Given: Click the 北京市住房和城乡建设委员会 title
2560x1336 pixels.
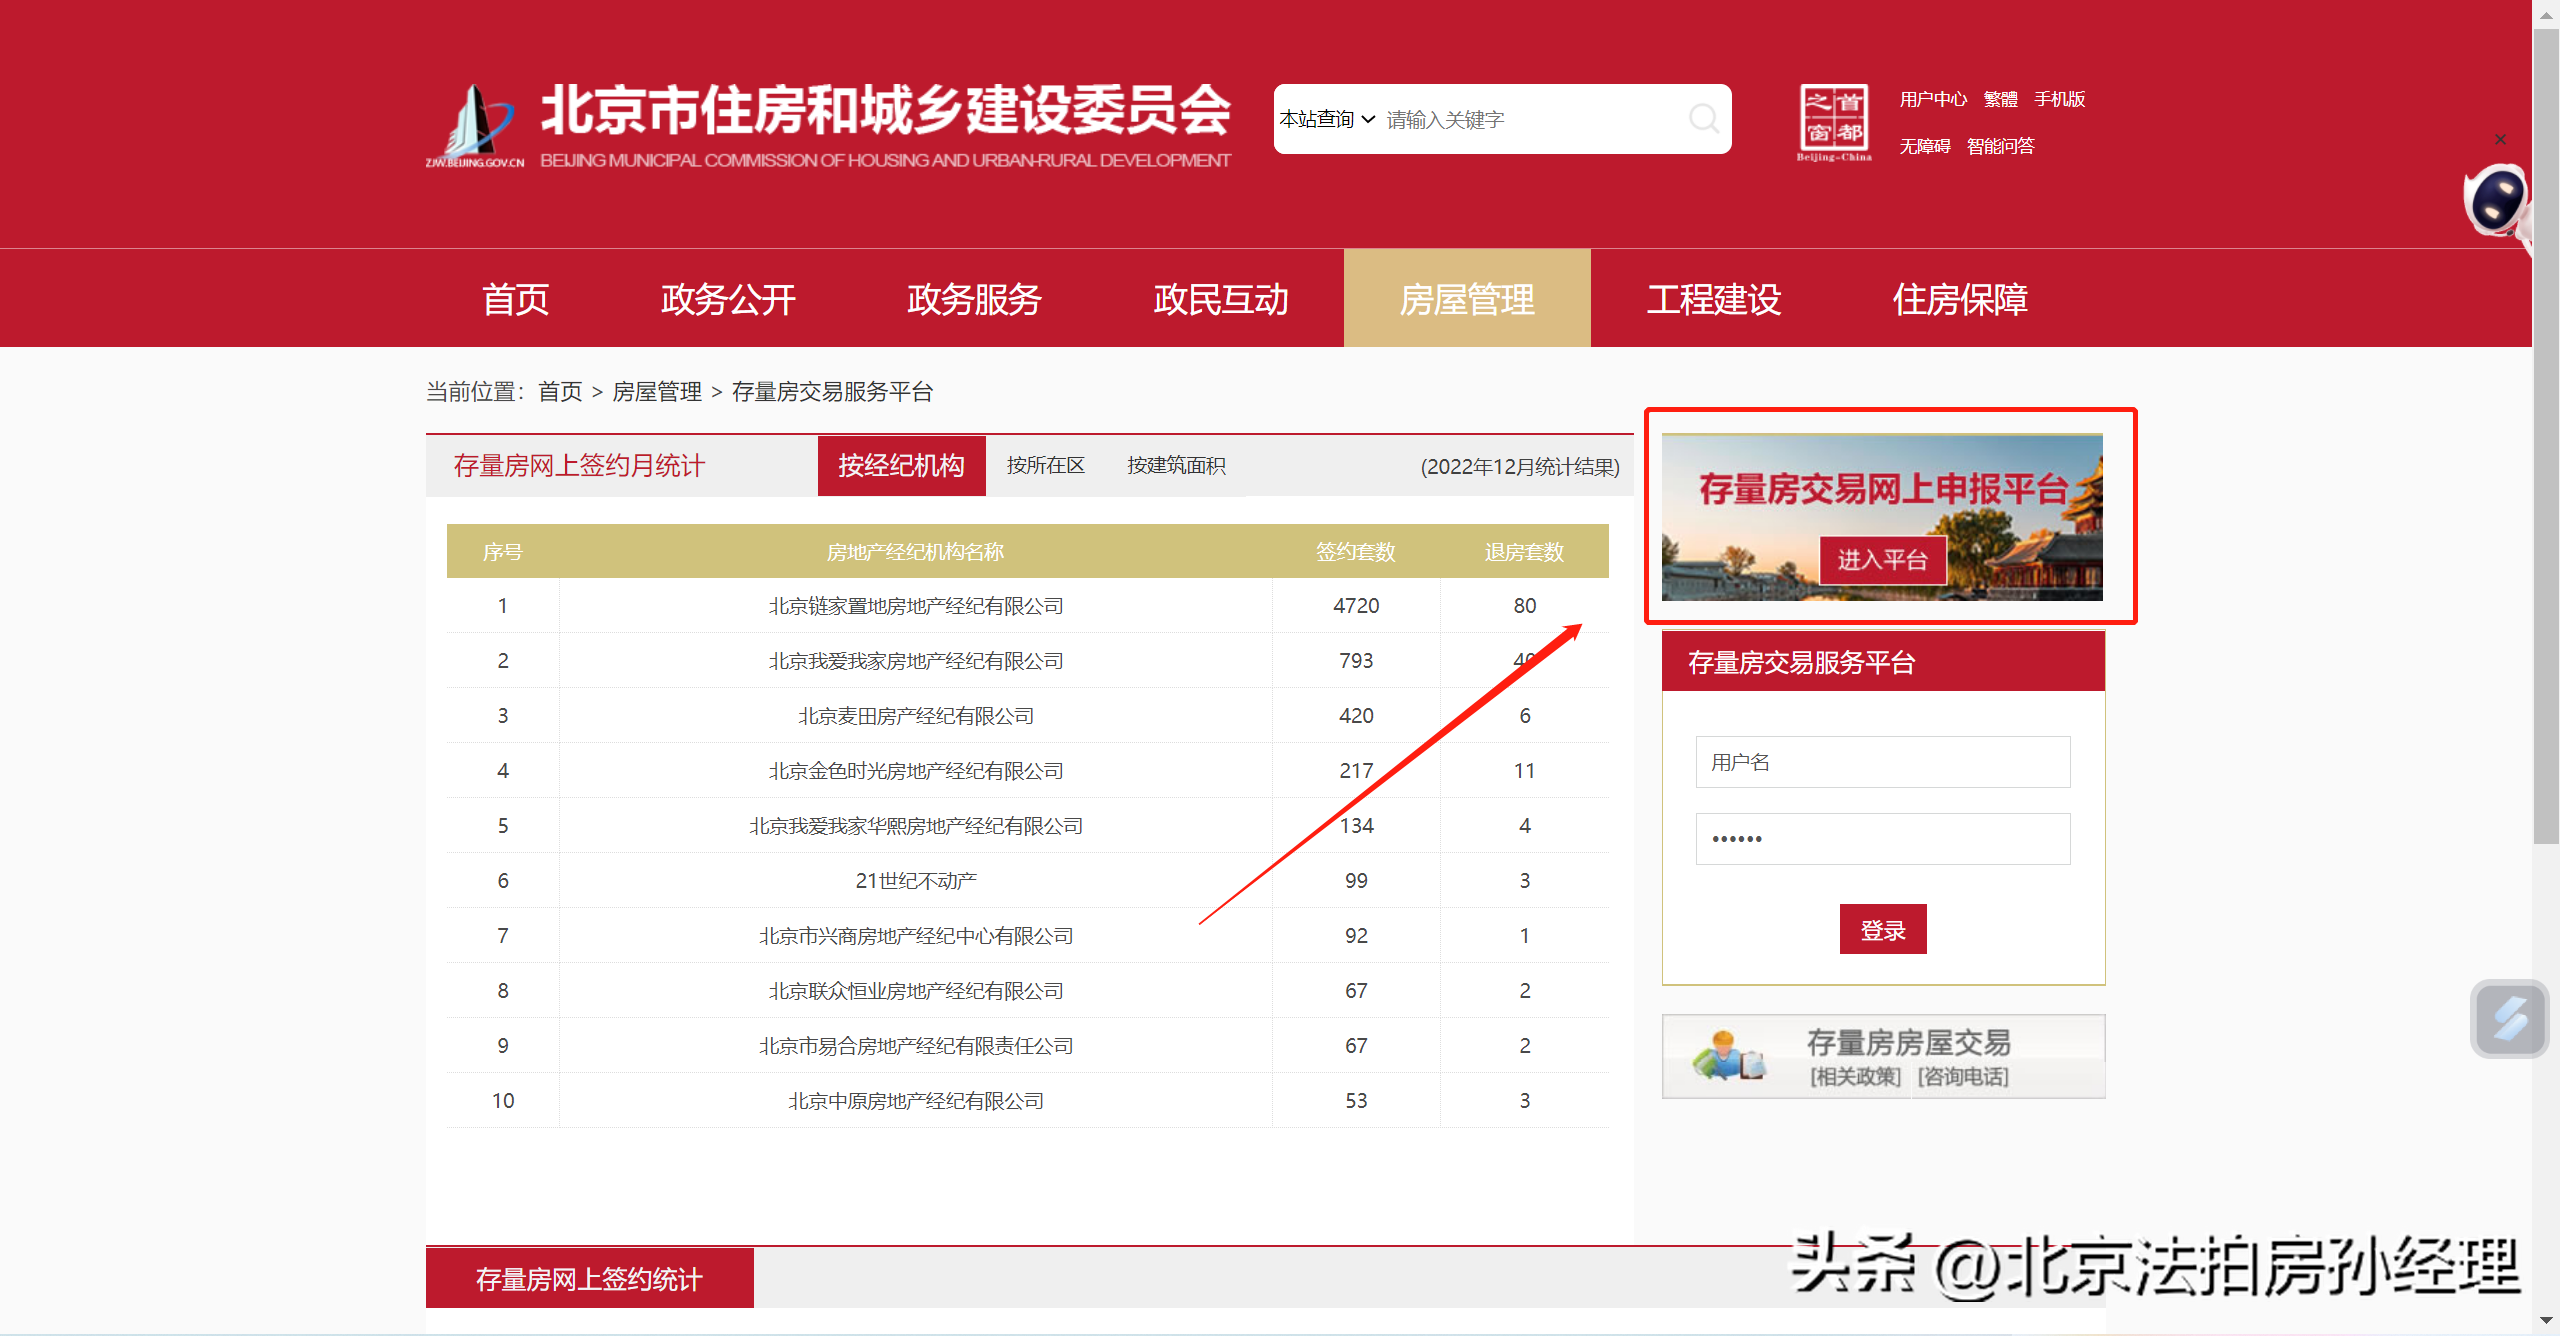Looking at the screenshot, I should tap(886, 109).
